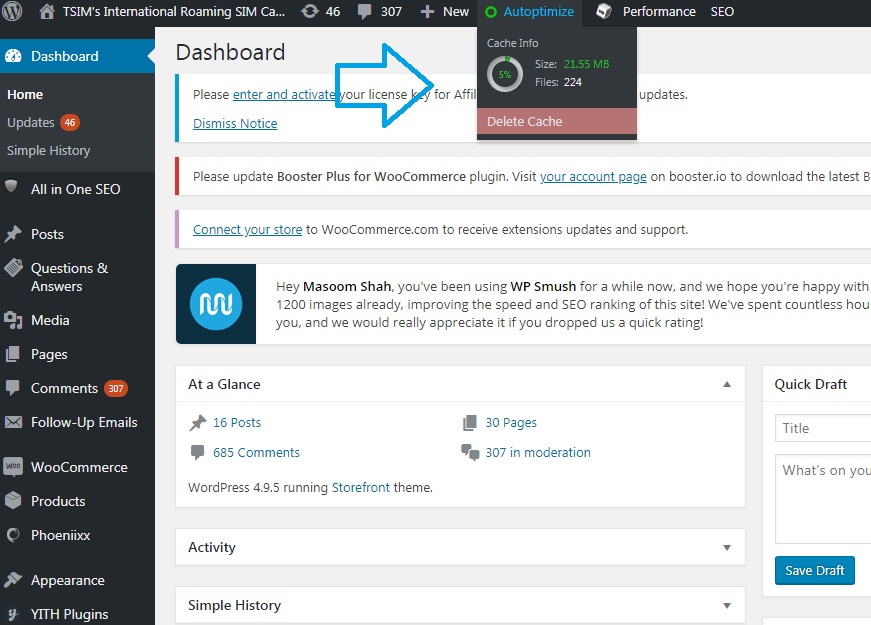Click the Dismiss Notice link

point(235,123)
